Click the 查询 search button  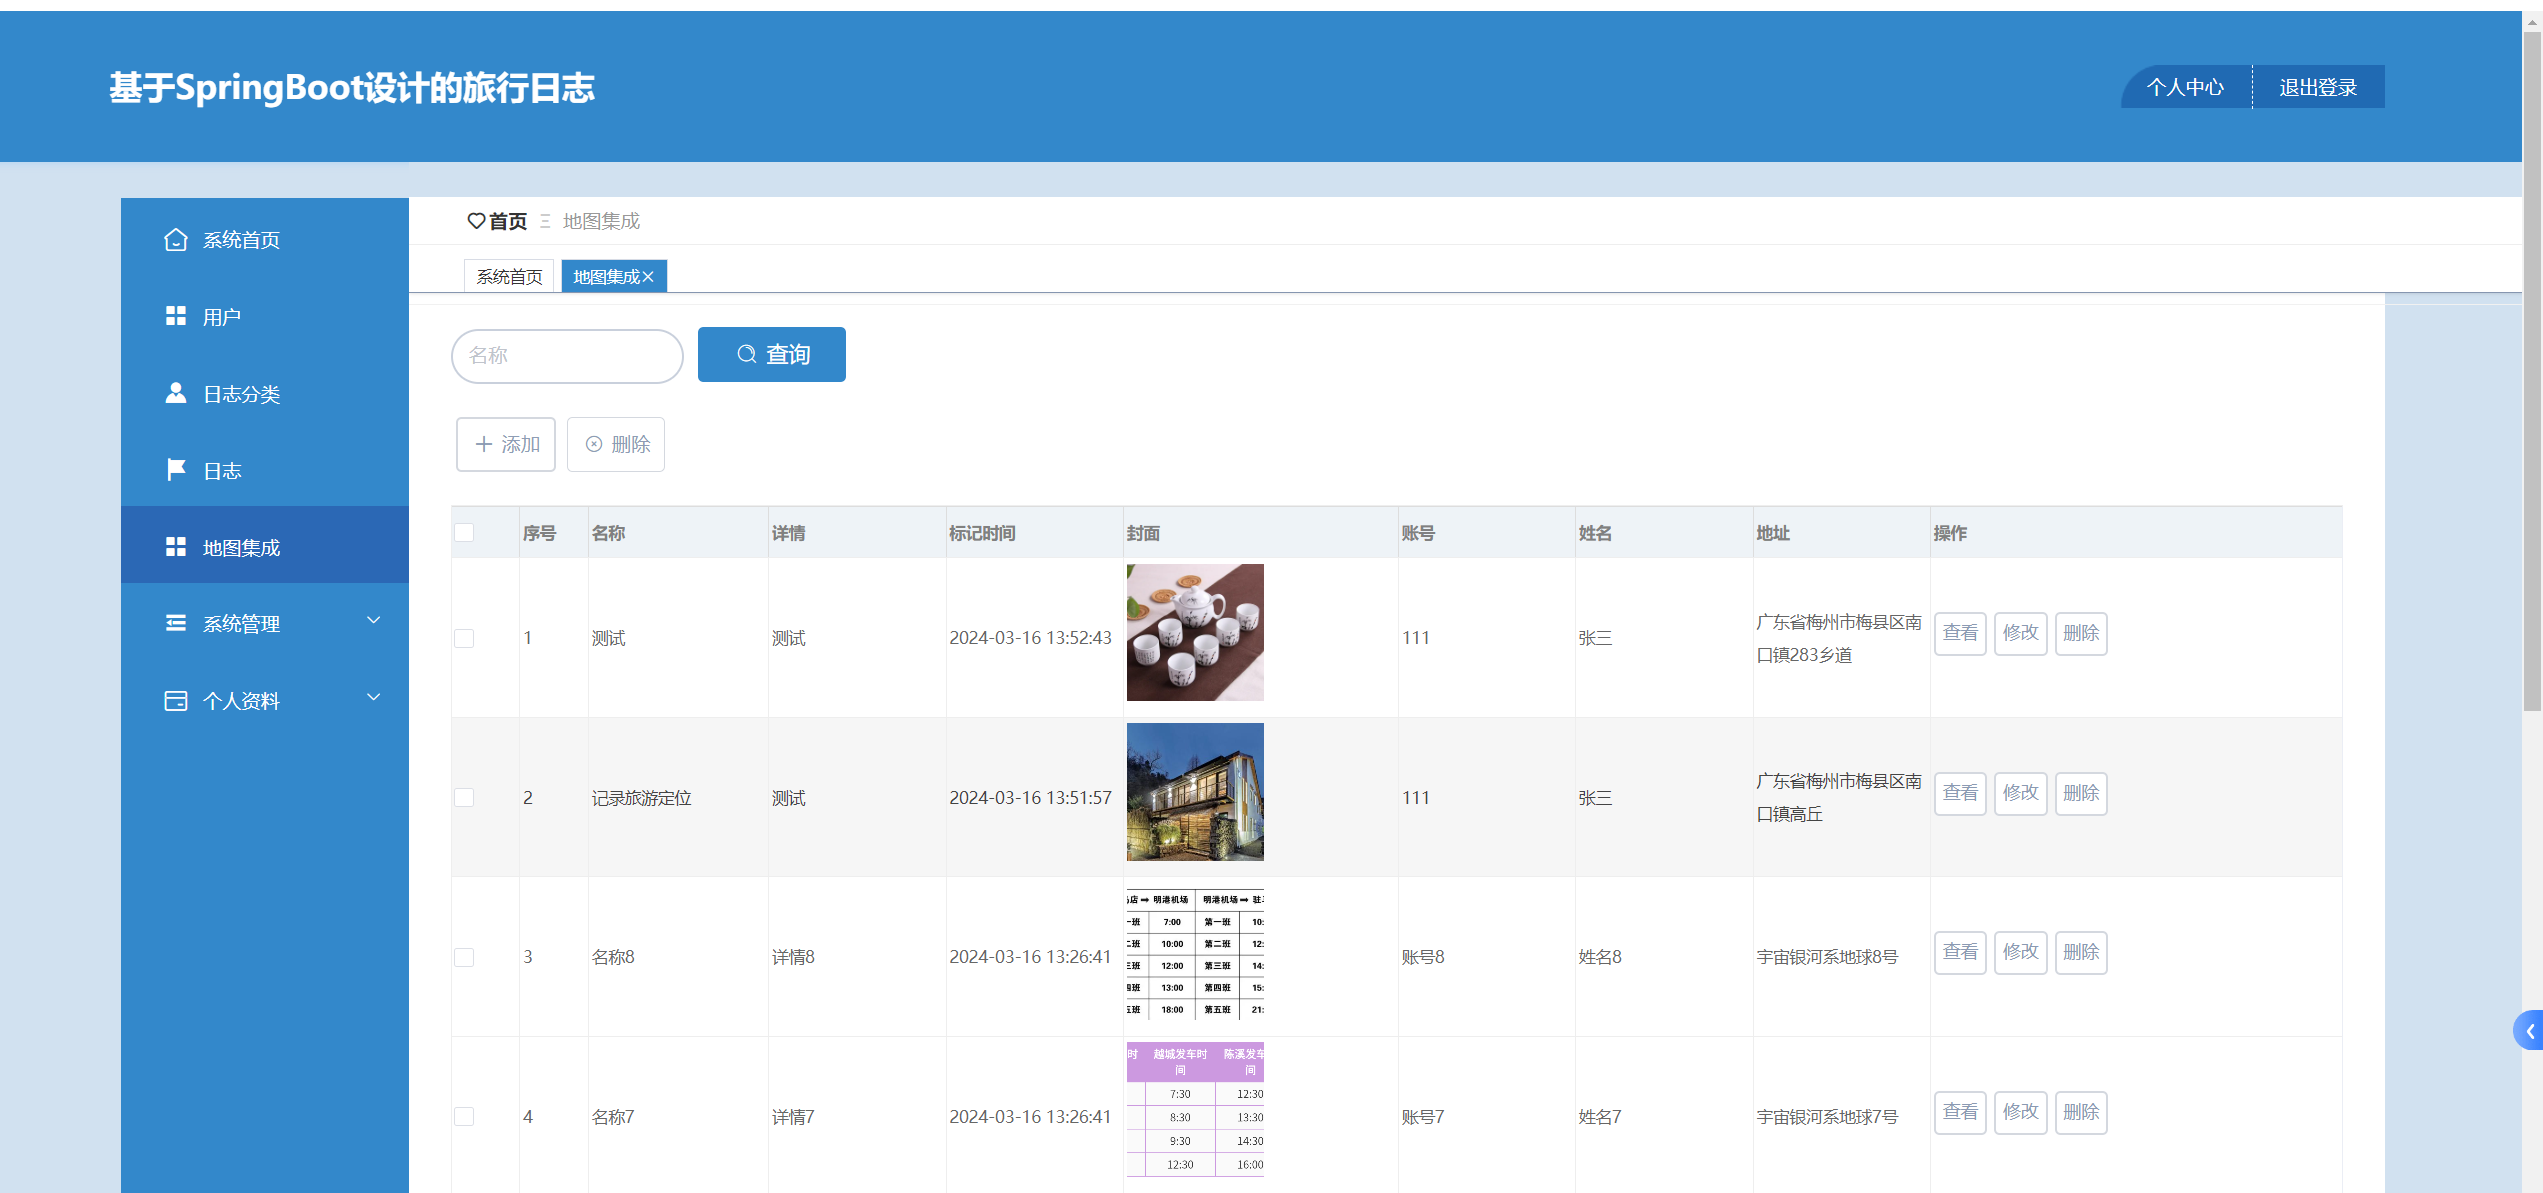771,354
